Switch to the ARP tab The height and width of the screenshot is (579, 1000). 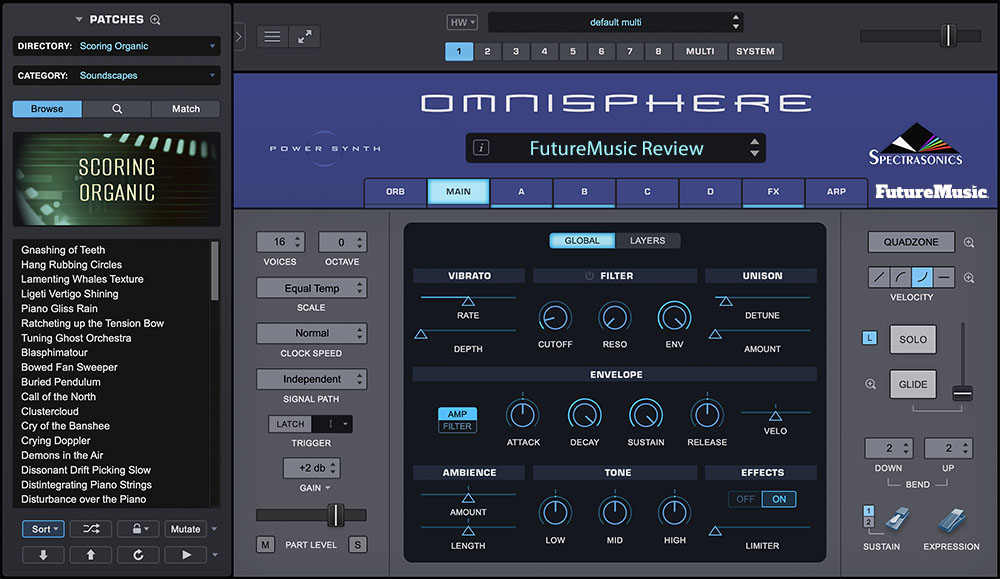point(836,192)
